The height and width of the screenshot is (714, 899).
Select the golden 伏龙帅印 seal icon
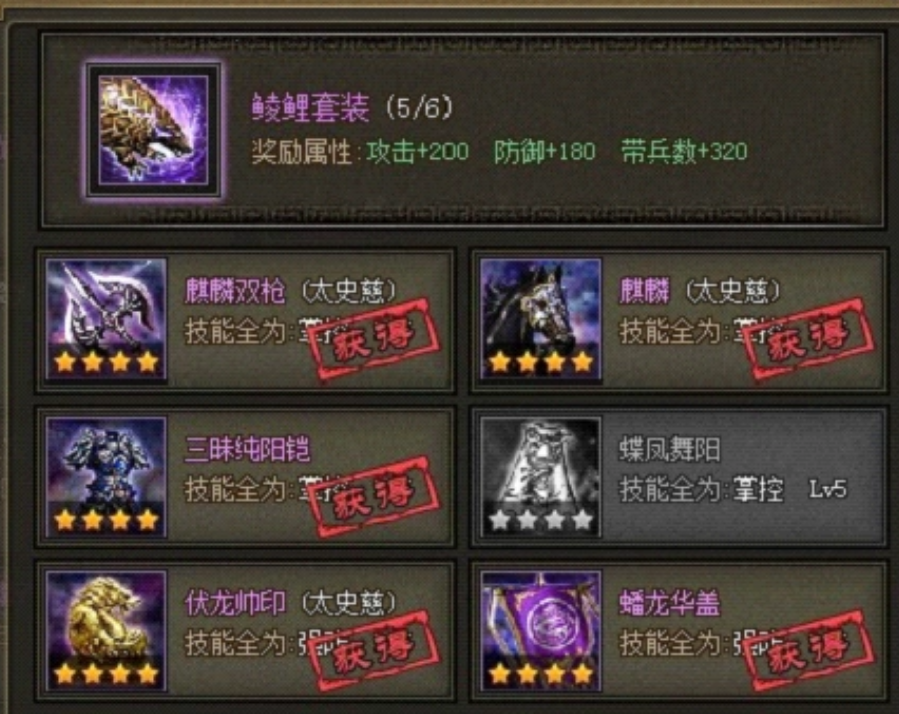coord(107,631)
